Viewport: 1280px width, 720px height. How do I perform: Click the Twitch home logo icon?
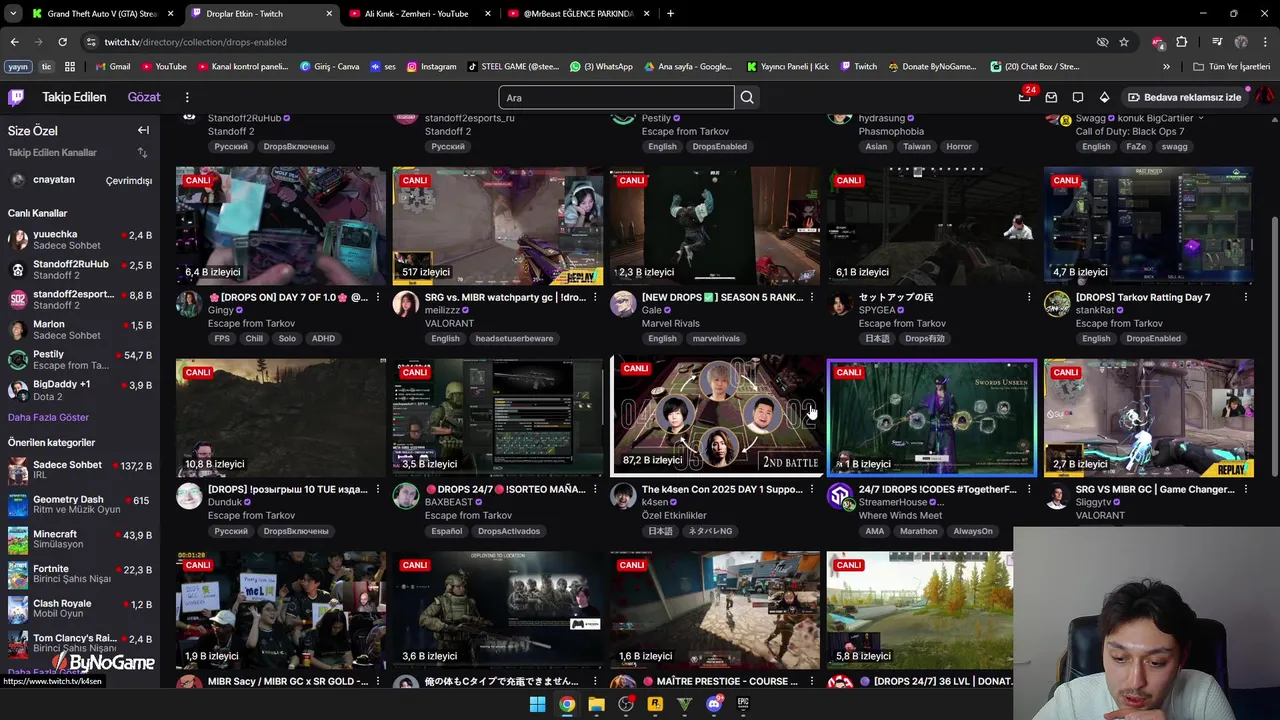pos(16,97)
